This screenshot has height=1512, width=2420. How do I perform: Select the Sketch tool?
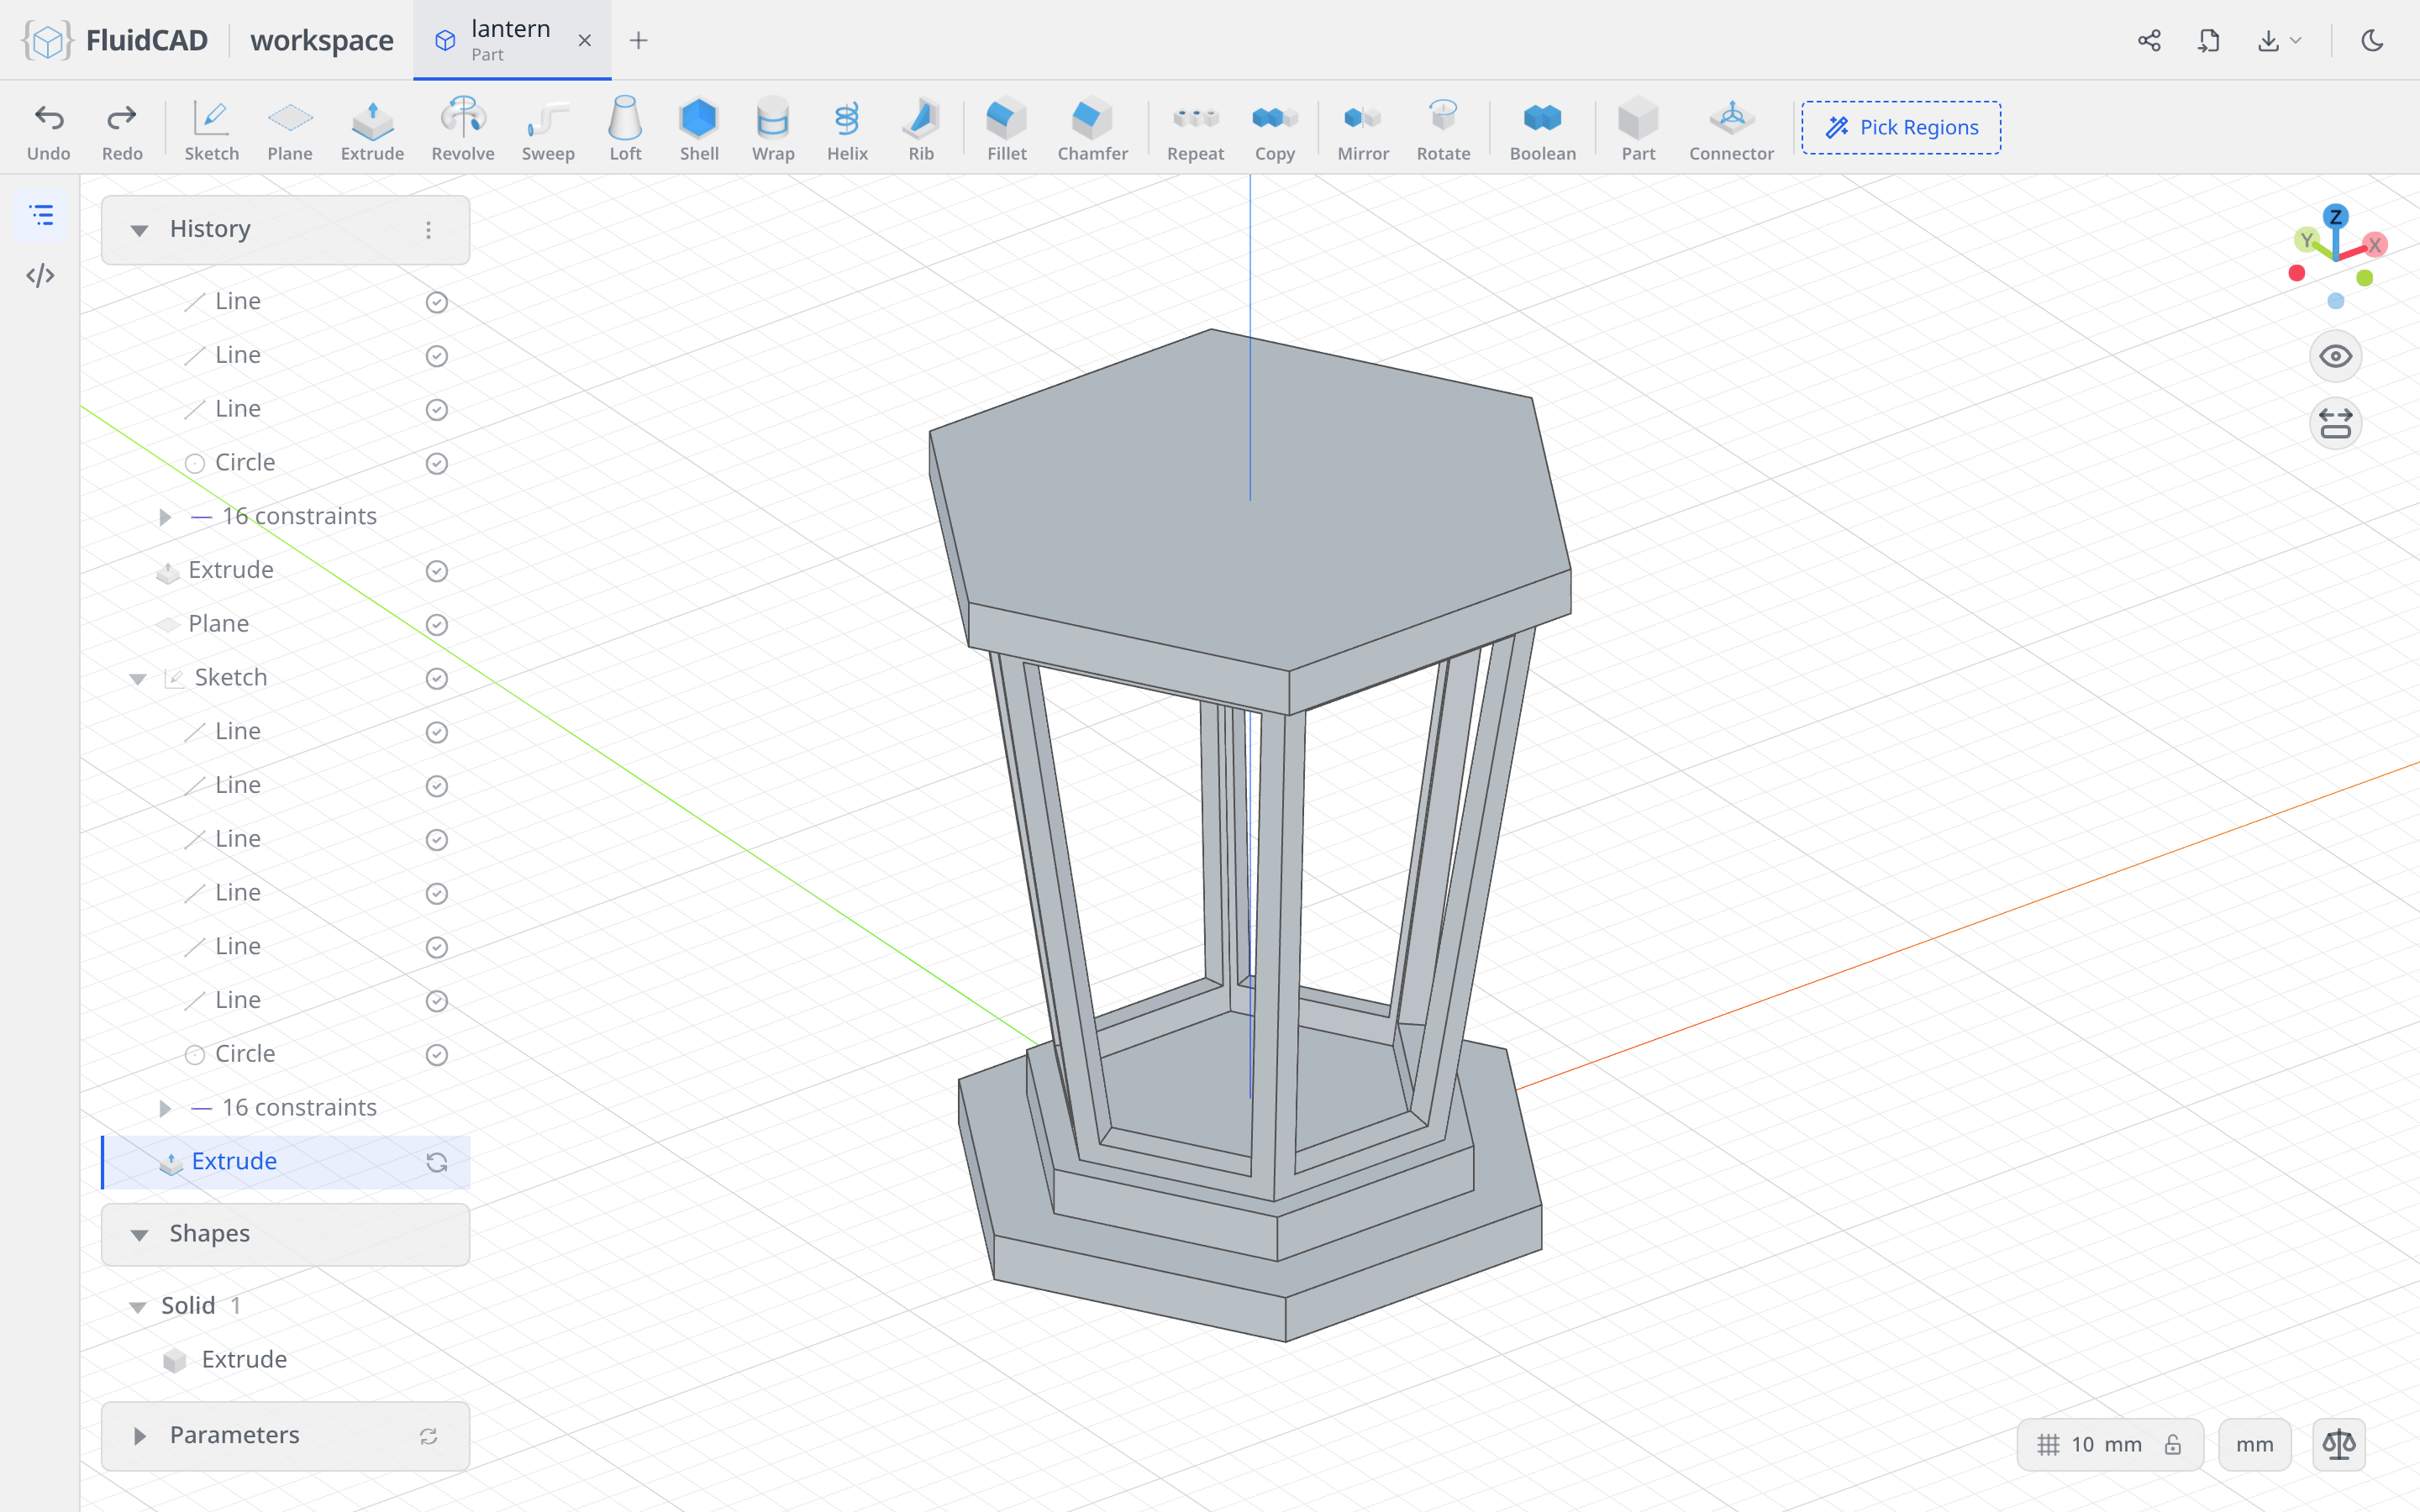pos(211,129)
